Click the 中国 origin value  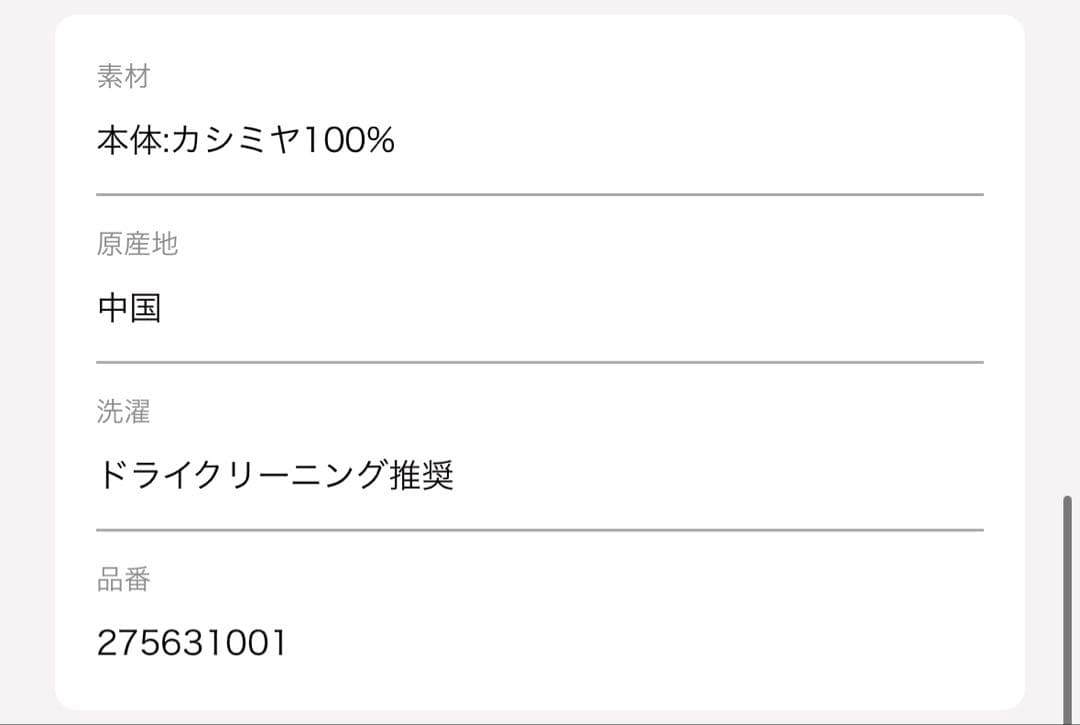(x=129, y=308)
